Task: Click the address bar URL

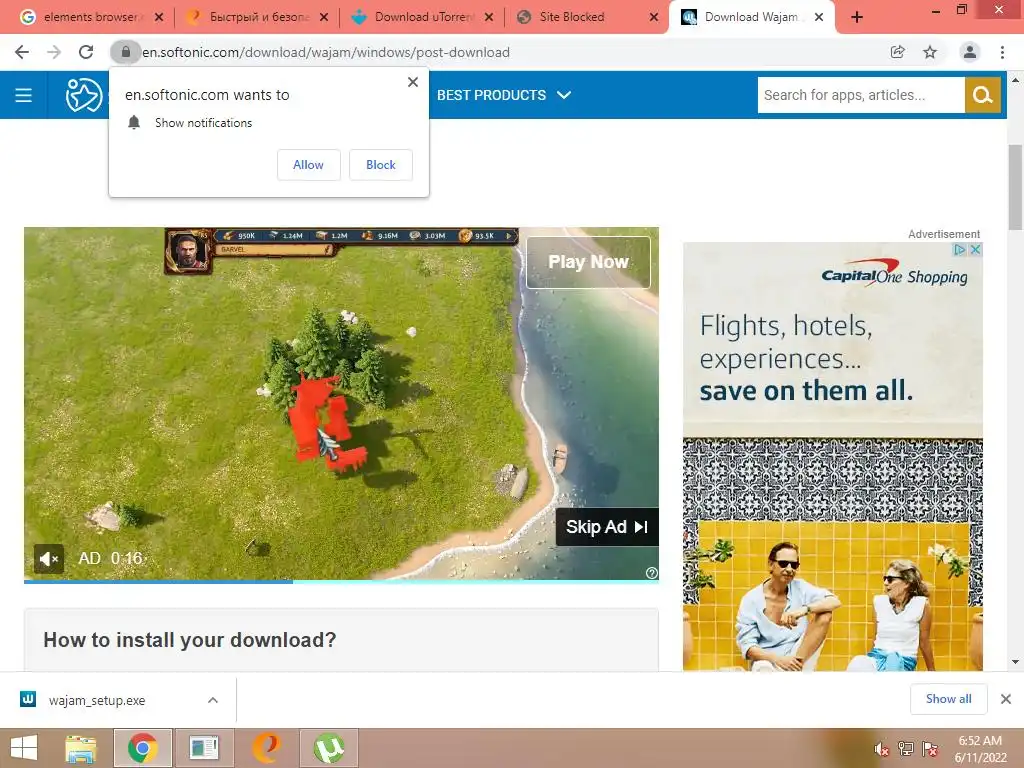Action: point(326,52)
